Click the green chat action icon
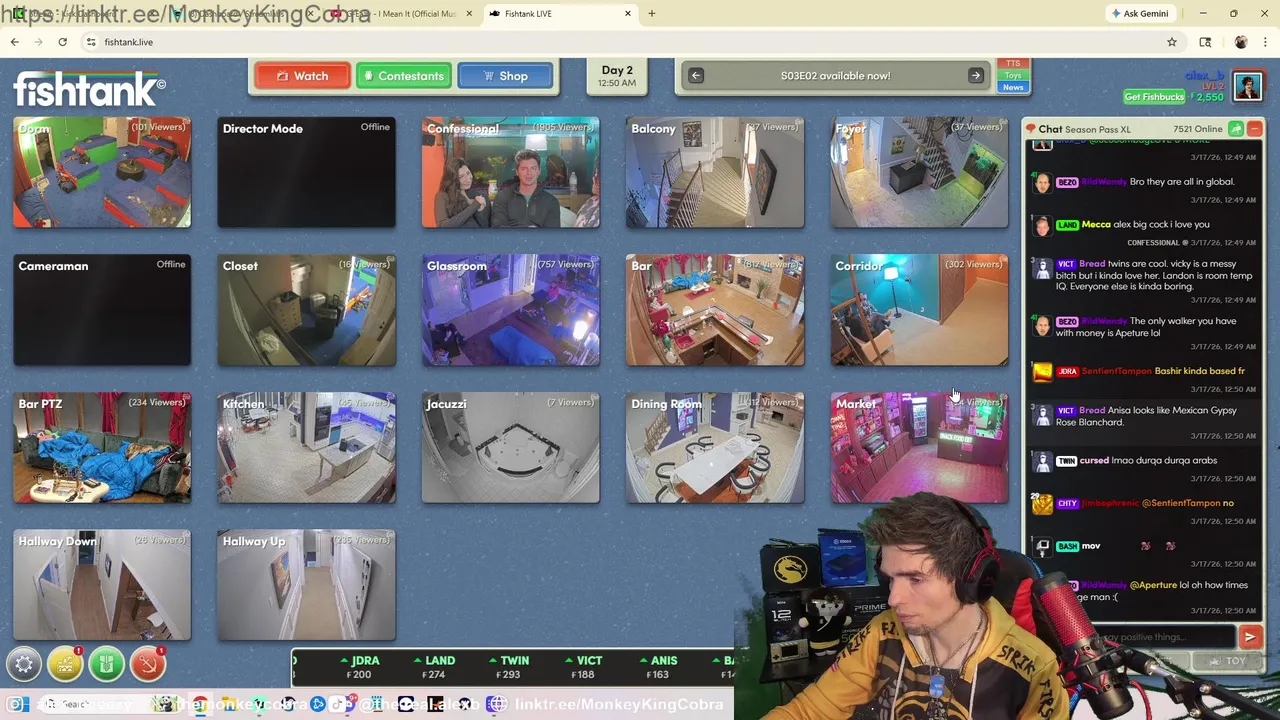The height and width of the screenshot is (720, 1280). click(1236, 129)
